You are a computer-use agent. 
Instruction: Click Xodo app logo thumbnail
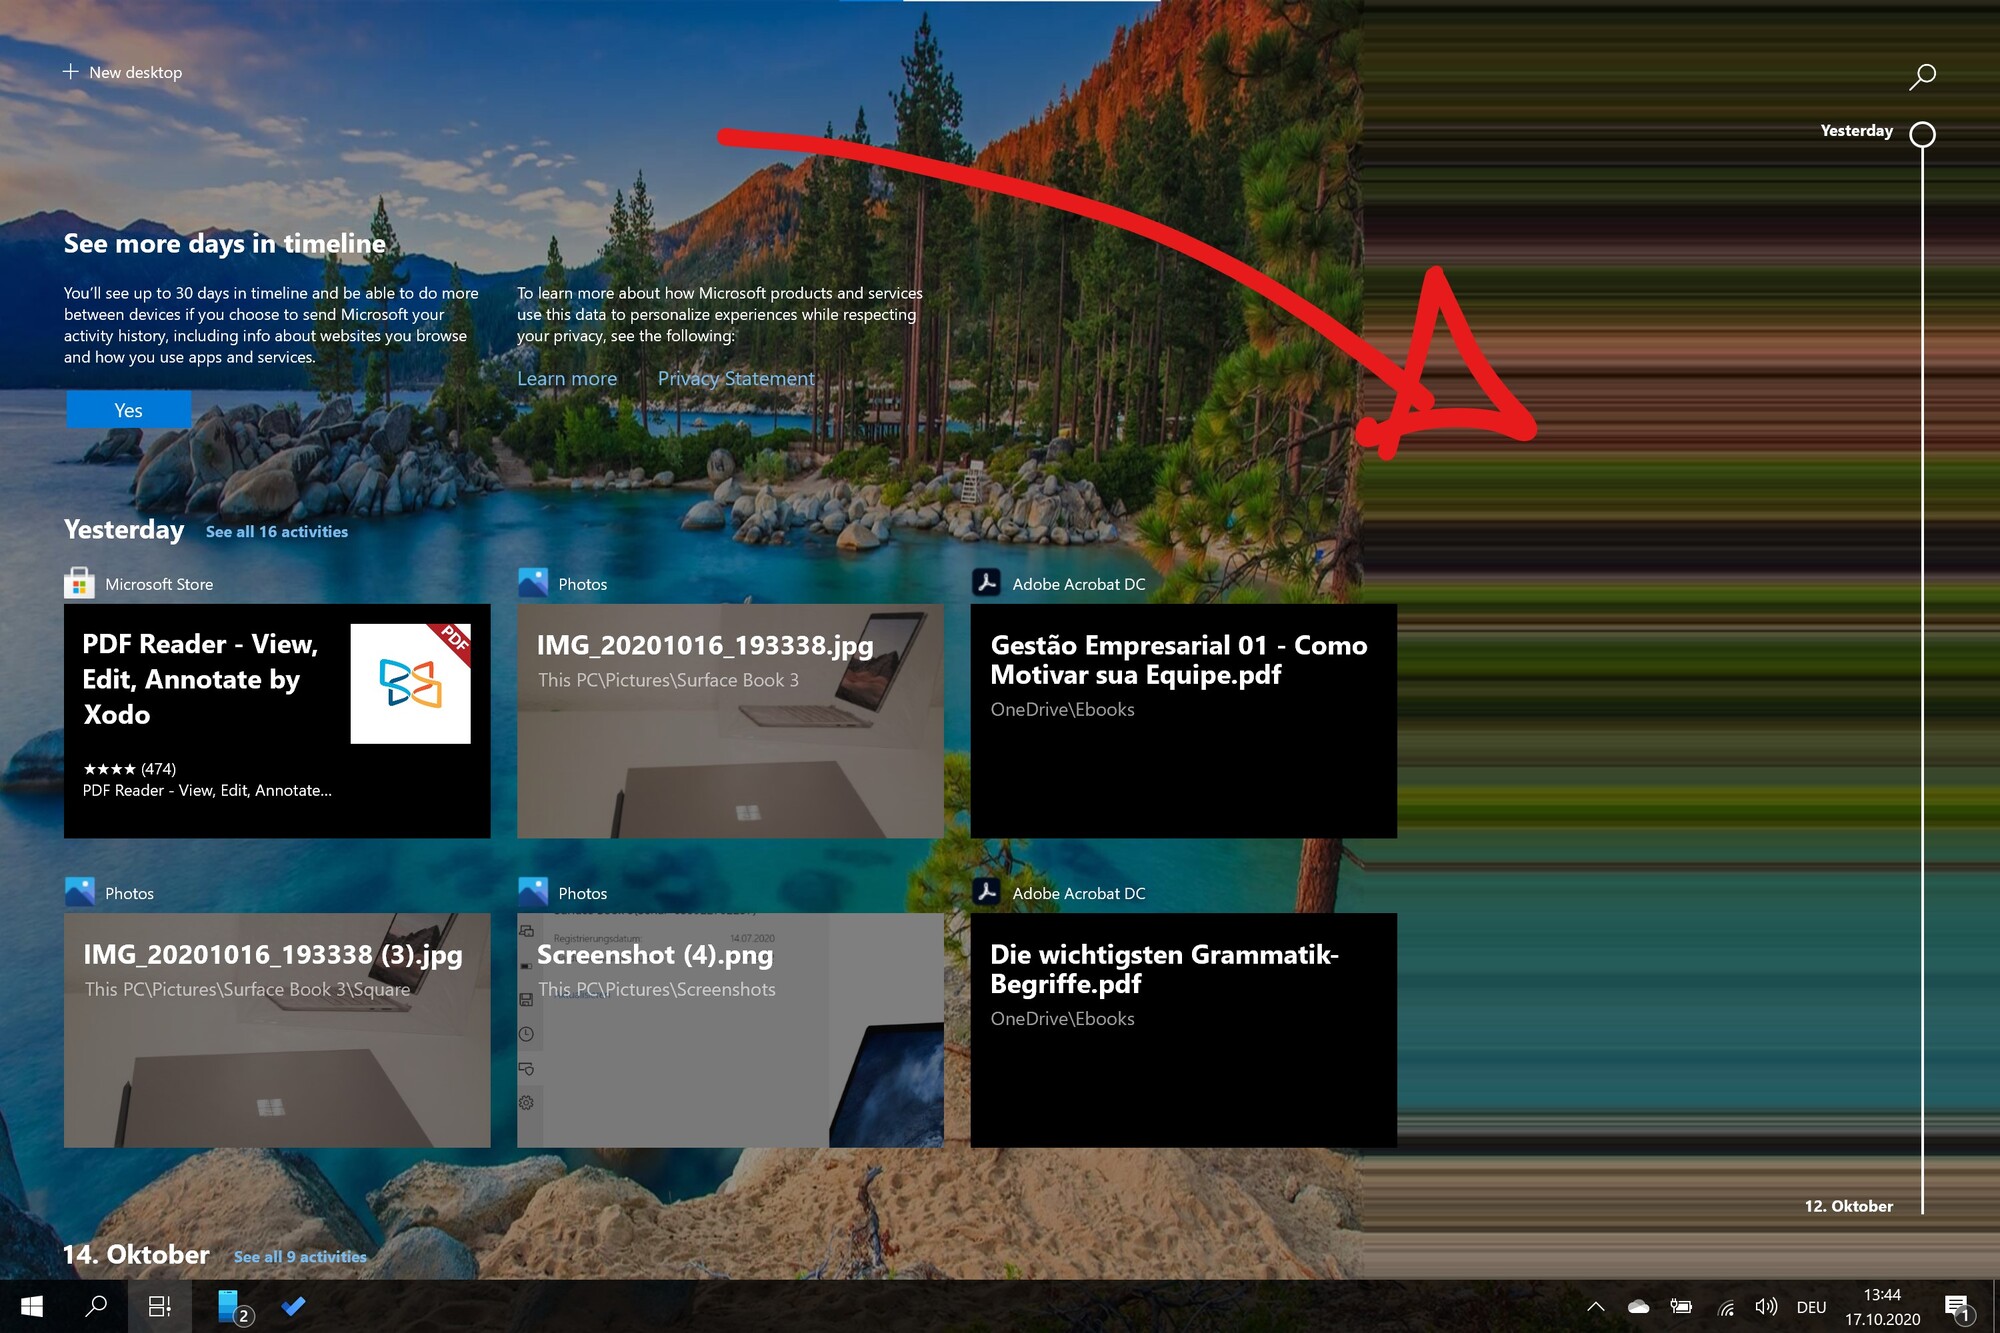pos(410,684)
